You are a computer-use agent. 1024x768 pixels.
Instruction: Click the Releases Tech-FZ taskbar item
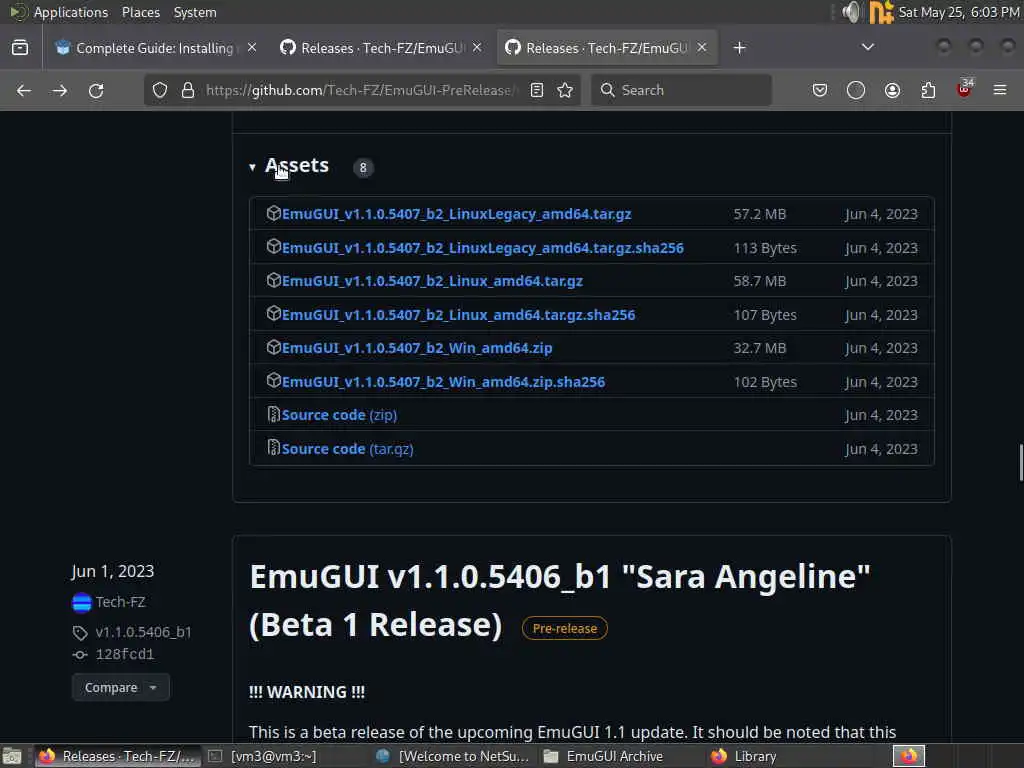118,756
